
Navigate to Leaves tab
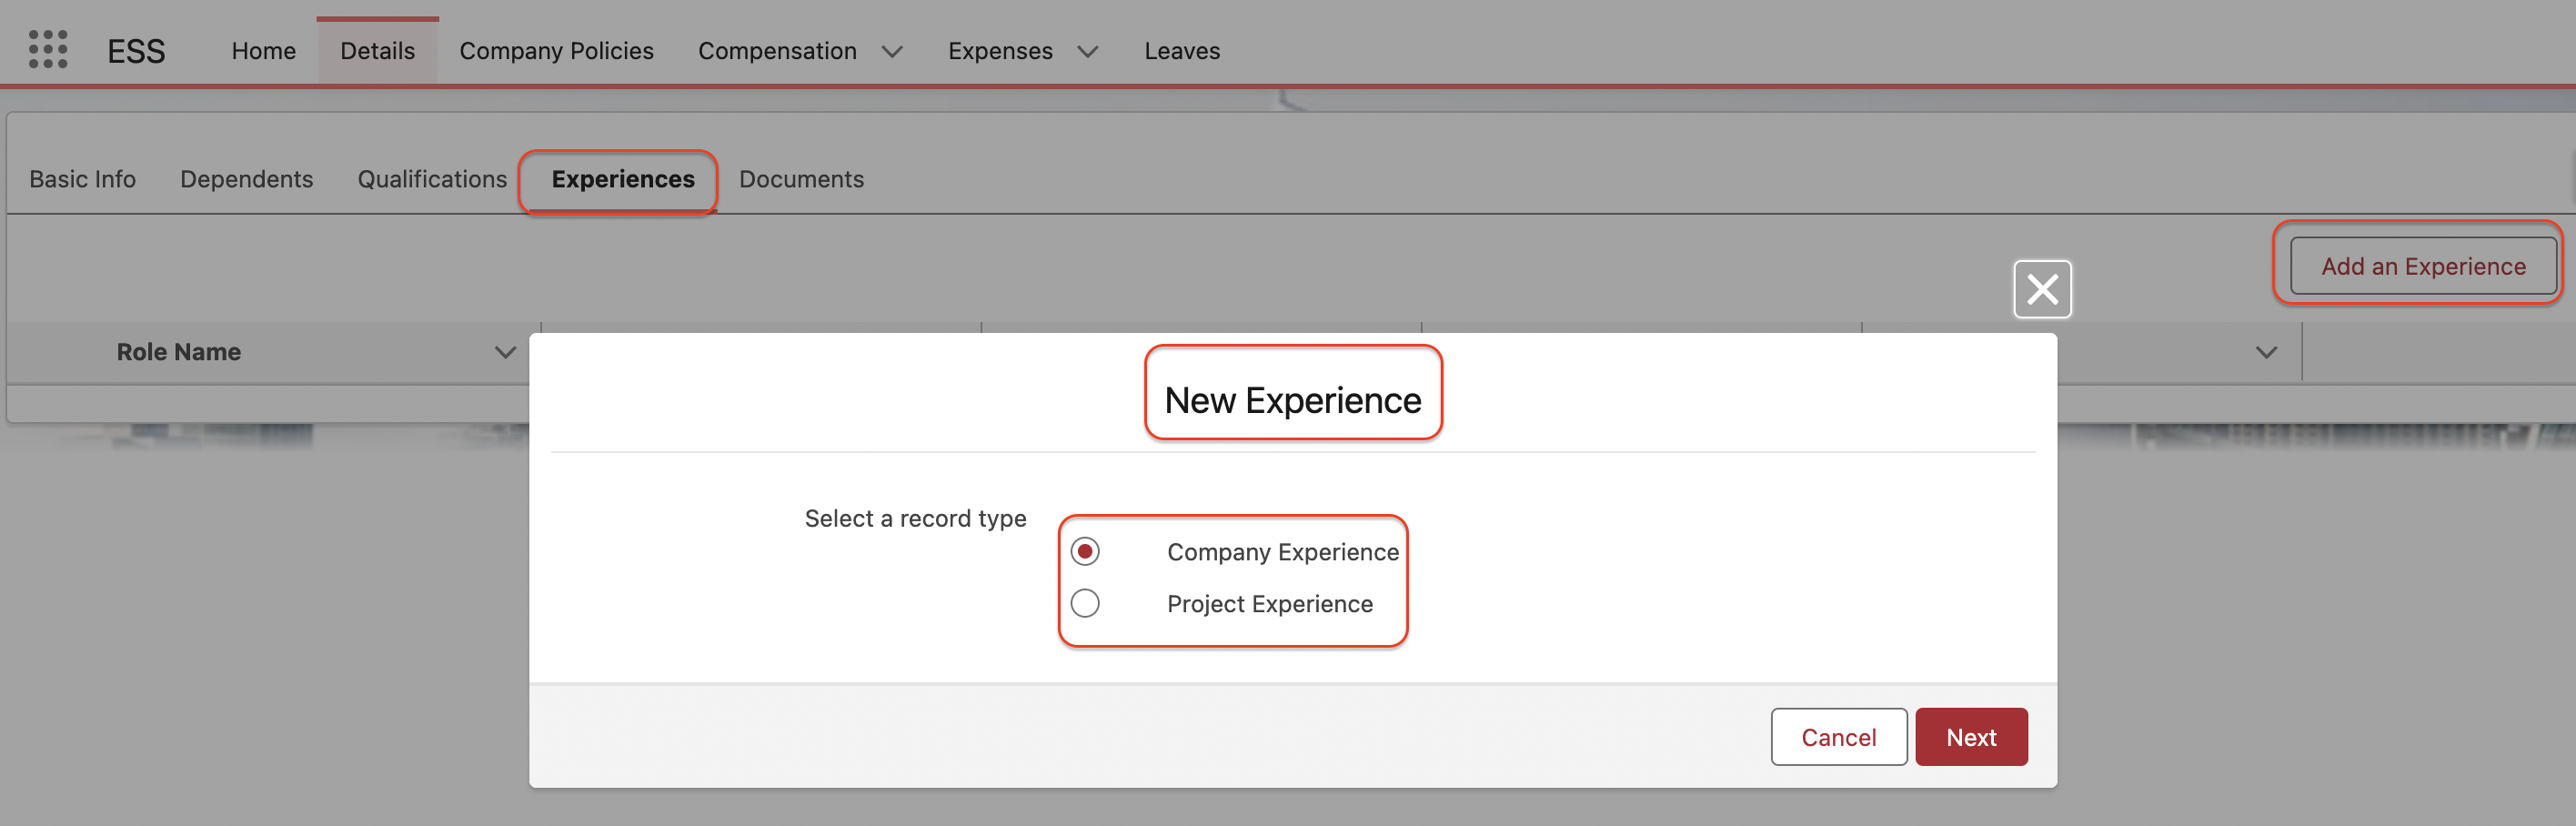(1181, 51)
